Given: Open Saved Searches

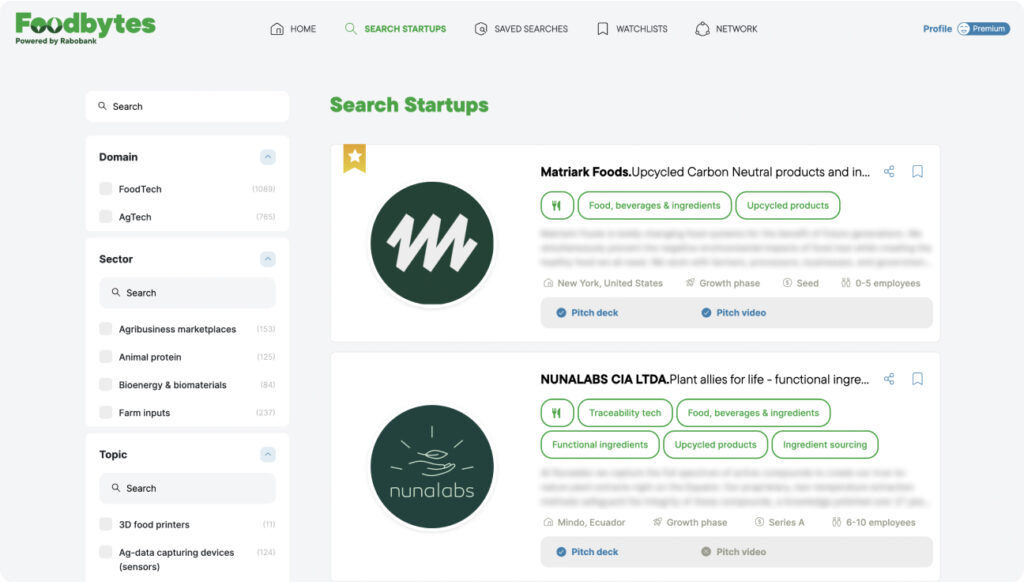Looking at the screenshot, I should coord(521,29).
